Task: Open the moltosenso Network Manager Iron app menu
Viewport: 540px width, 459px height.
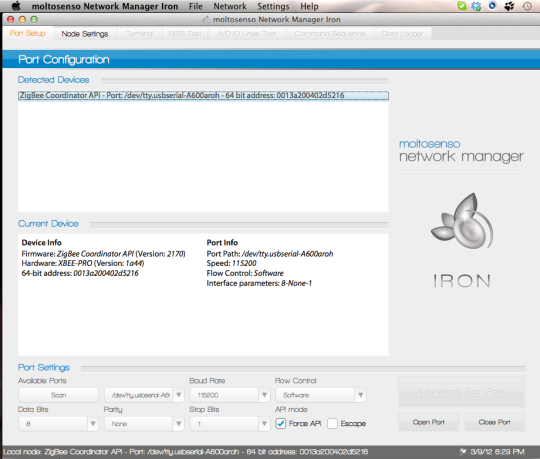Action: [x=105, y=6]
